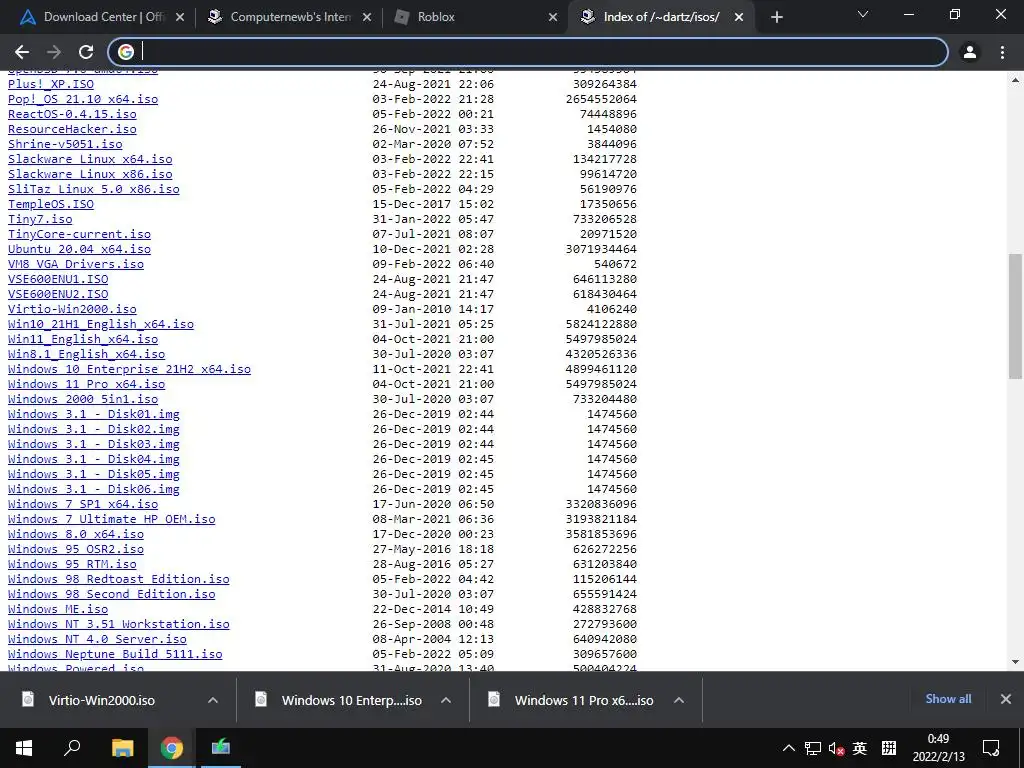Switch to the Roblox tab
This screenshot has width=1024, height=768.
pos(475,17)
